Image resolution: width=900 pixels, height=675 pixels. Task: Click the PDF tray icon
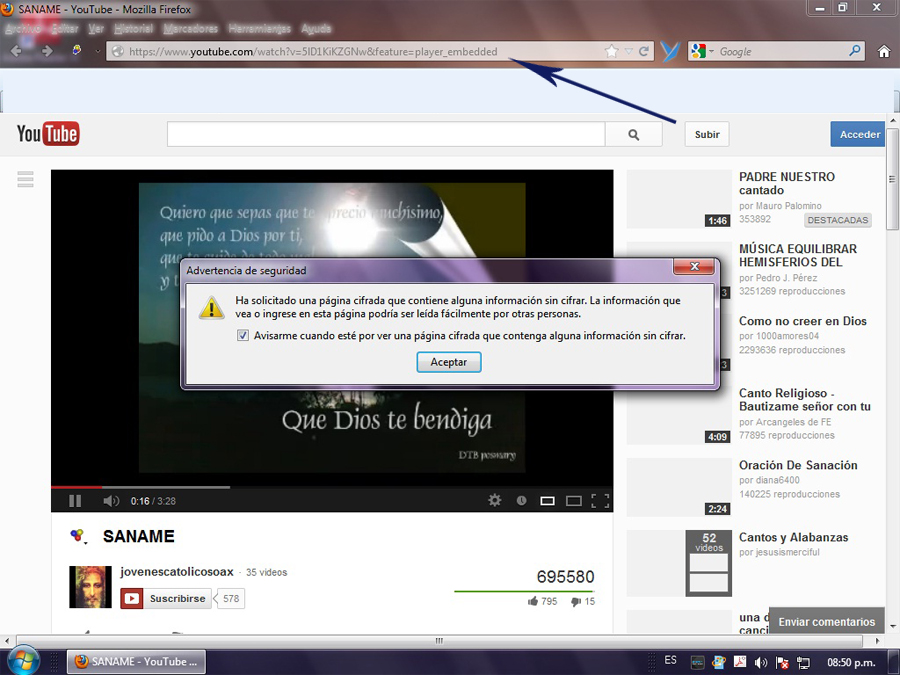[739, 662]
